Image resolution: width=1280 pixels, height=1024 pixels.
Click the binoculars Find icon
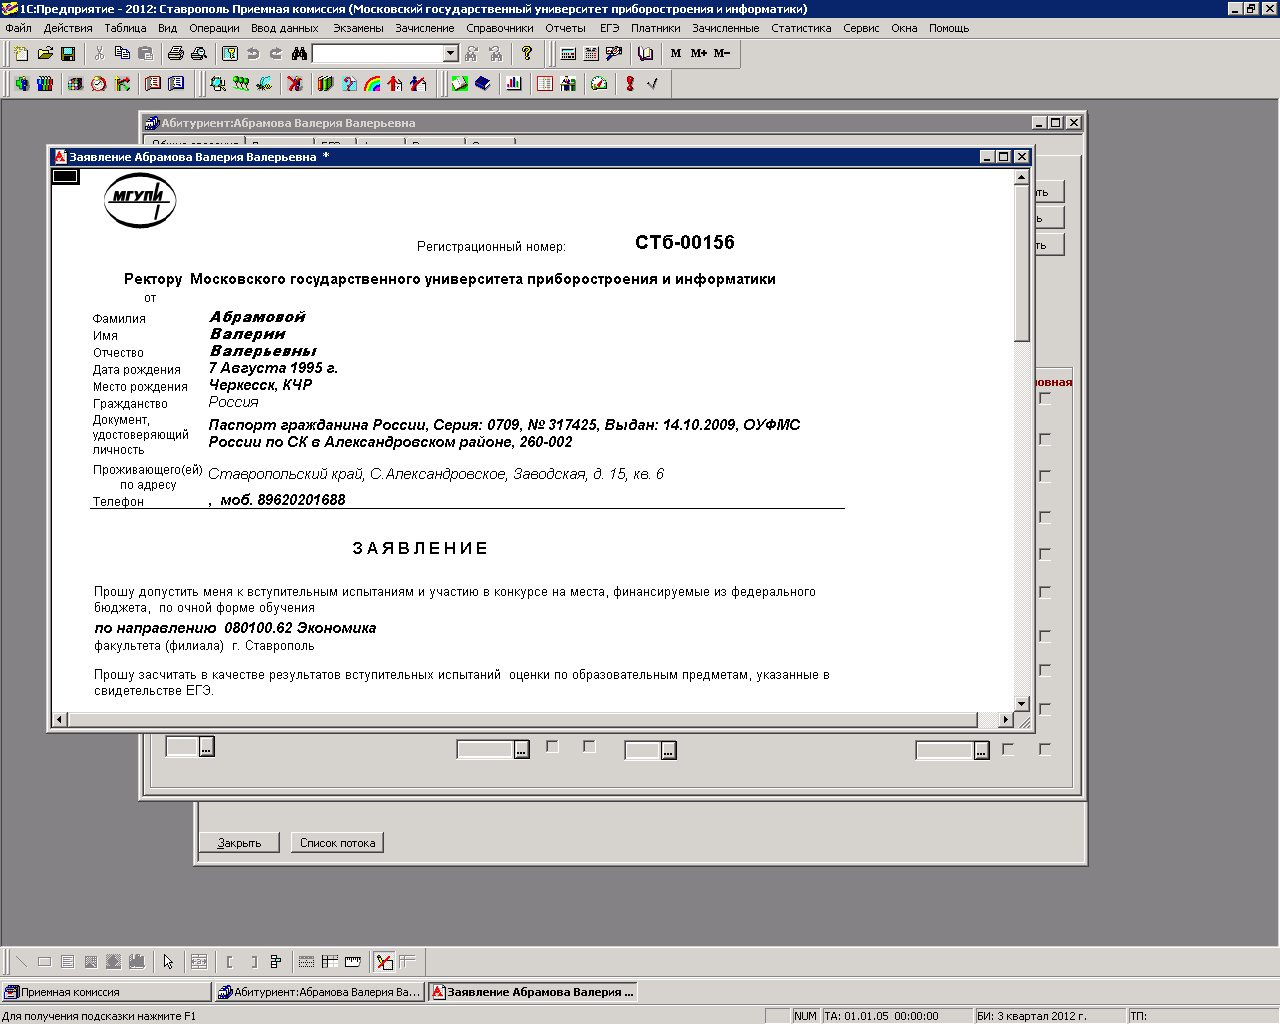(299, 53)
